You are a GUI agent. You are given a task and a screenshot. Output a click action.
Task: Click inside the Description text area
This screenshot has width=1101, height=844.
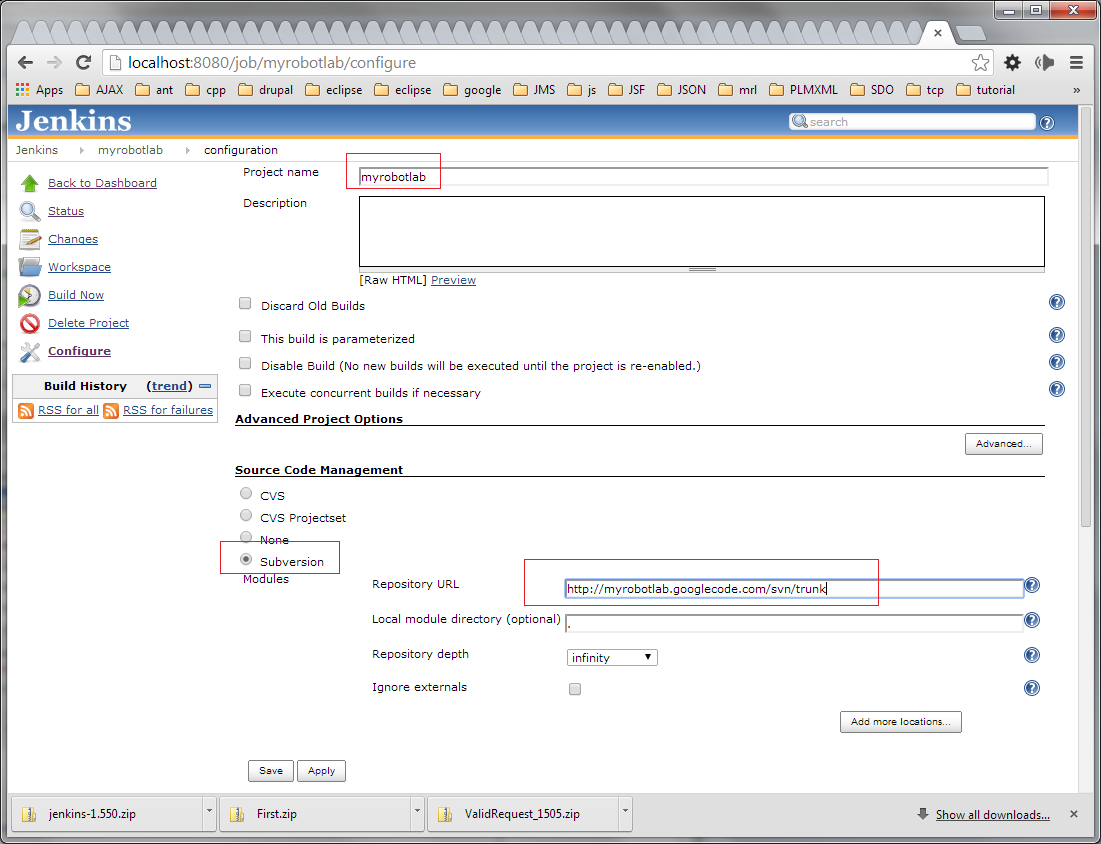point(701,232)
